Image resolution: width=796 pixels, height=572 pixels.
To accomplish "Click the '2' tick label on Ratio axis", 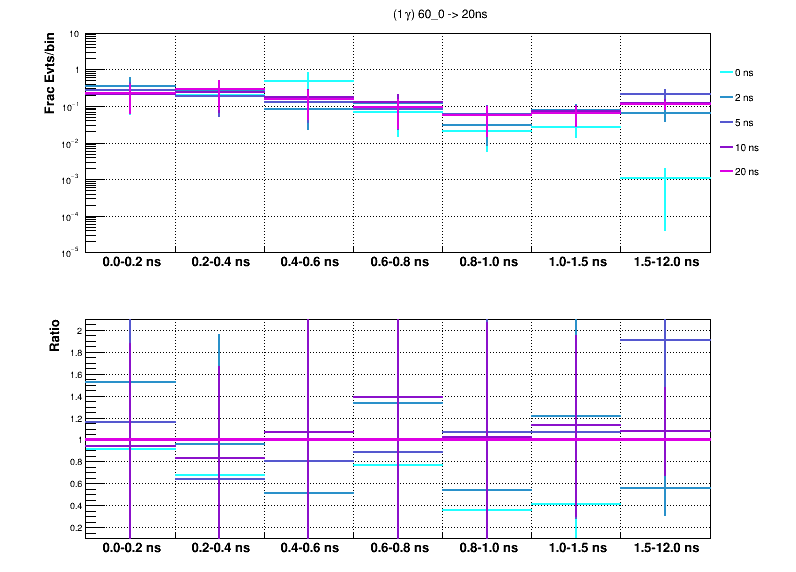I will point(77,330).
